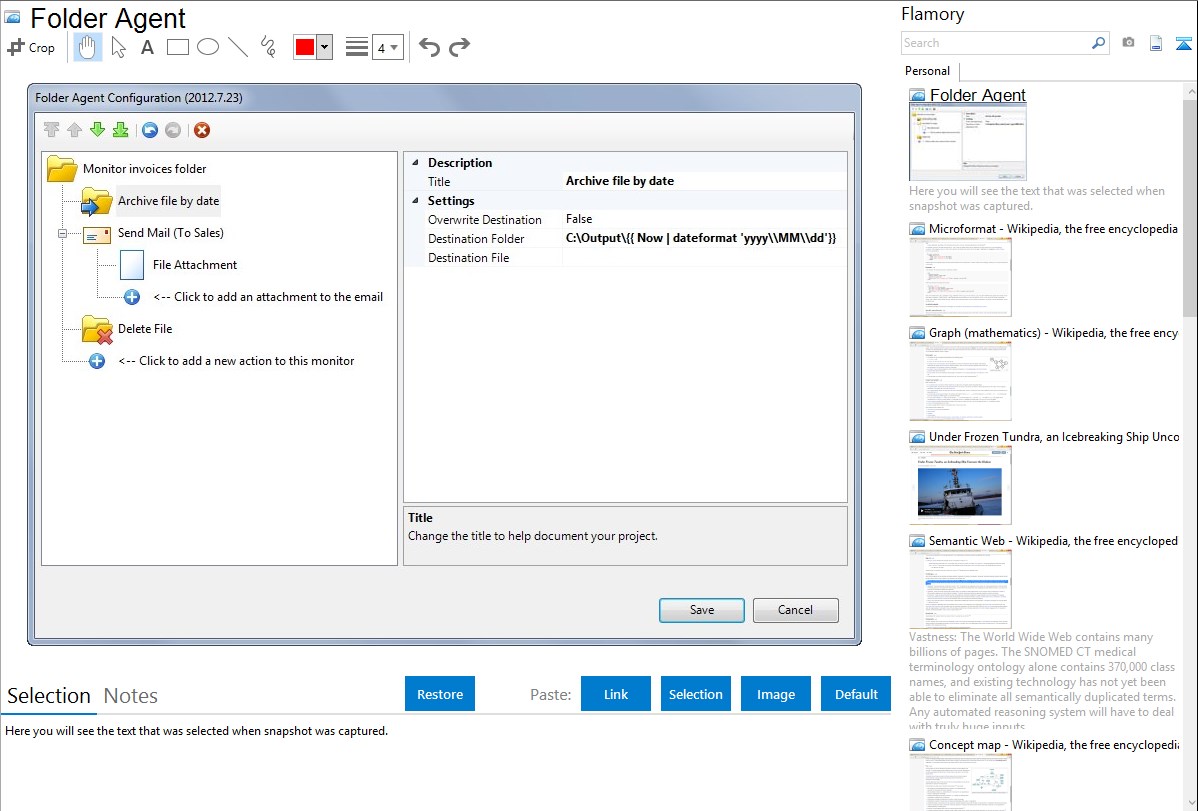The width and height of the screenshot is (1198, 811).
Task: Undo the last annotation
Action: [x=429, y=47]
